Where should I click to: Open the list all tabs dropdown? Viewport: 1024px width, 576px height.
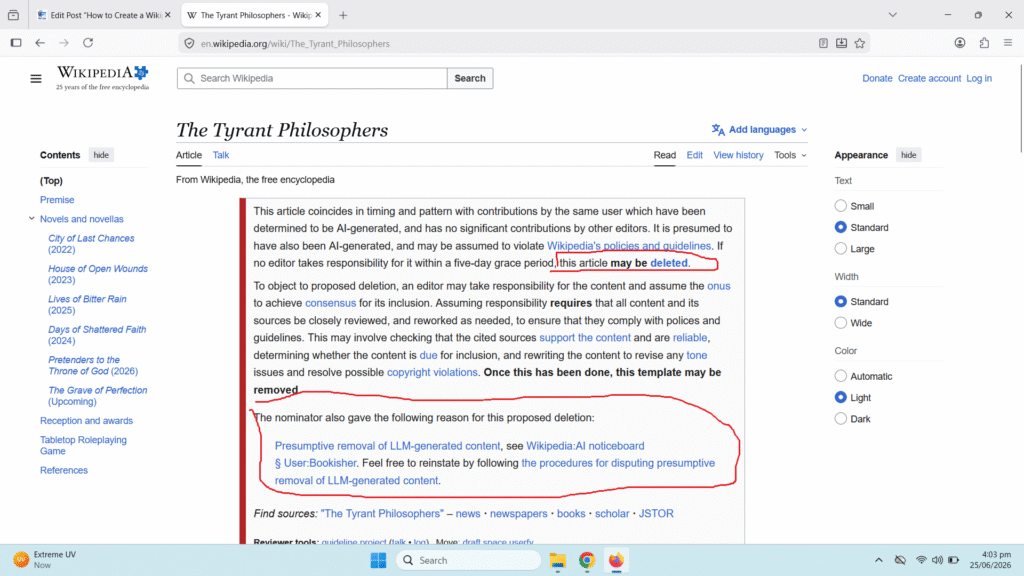[x=892, y=14]
